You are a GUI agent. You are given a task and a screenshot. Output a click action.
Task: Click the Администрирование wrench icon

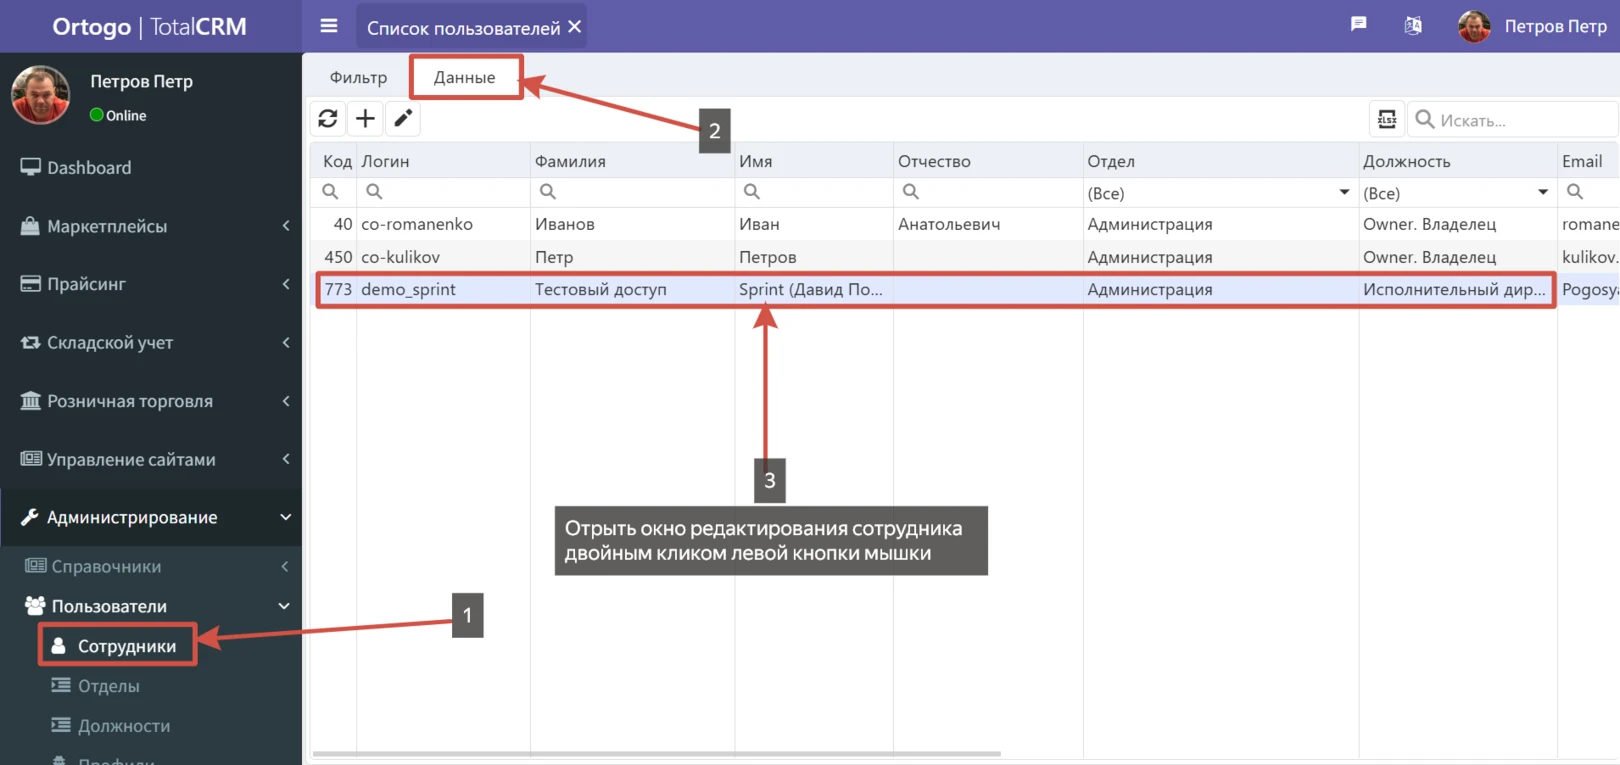pyautogui.click(x=30, y=517)
